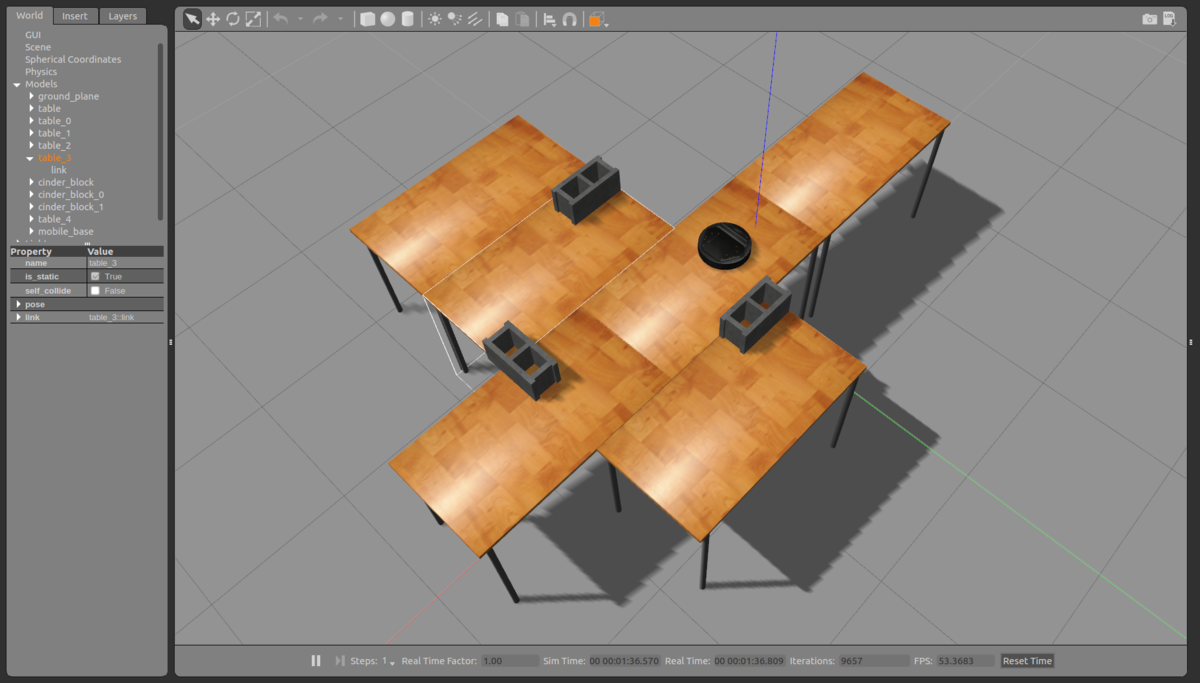1200x683 pixels.
Task: Click the Paste icon in toolbar
Action: point(521,19)
